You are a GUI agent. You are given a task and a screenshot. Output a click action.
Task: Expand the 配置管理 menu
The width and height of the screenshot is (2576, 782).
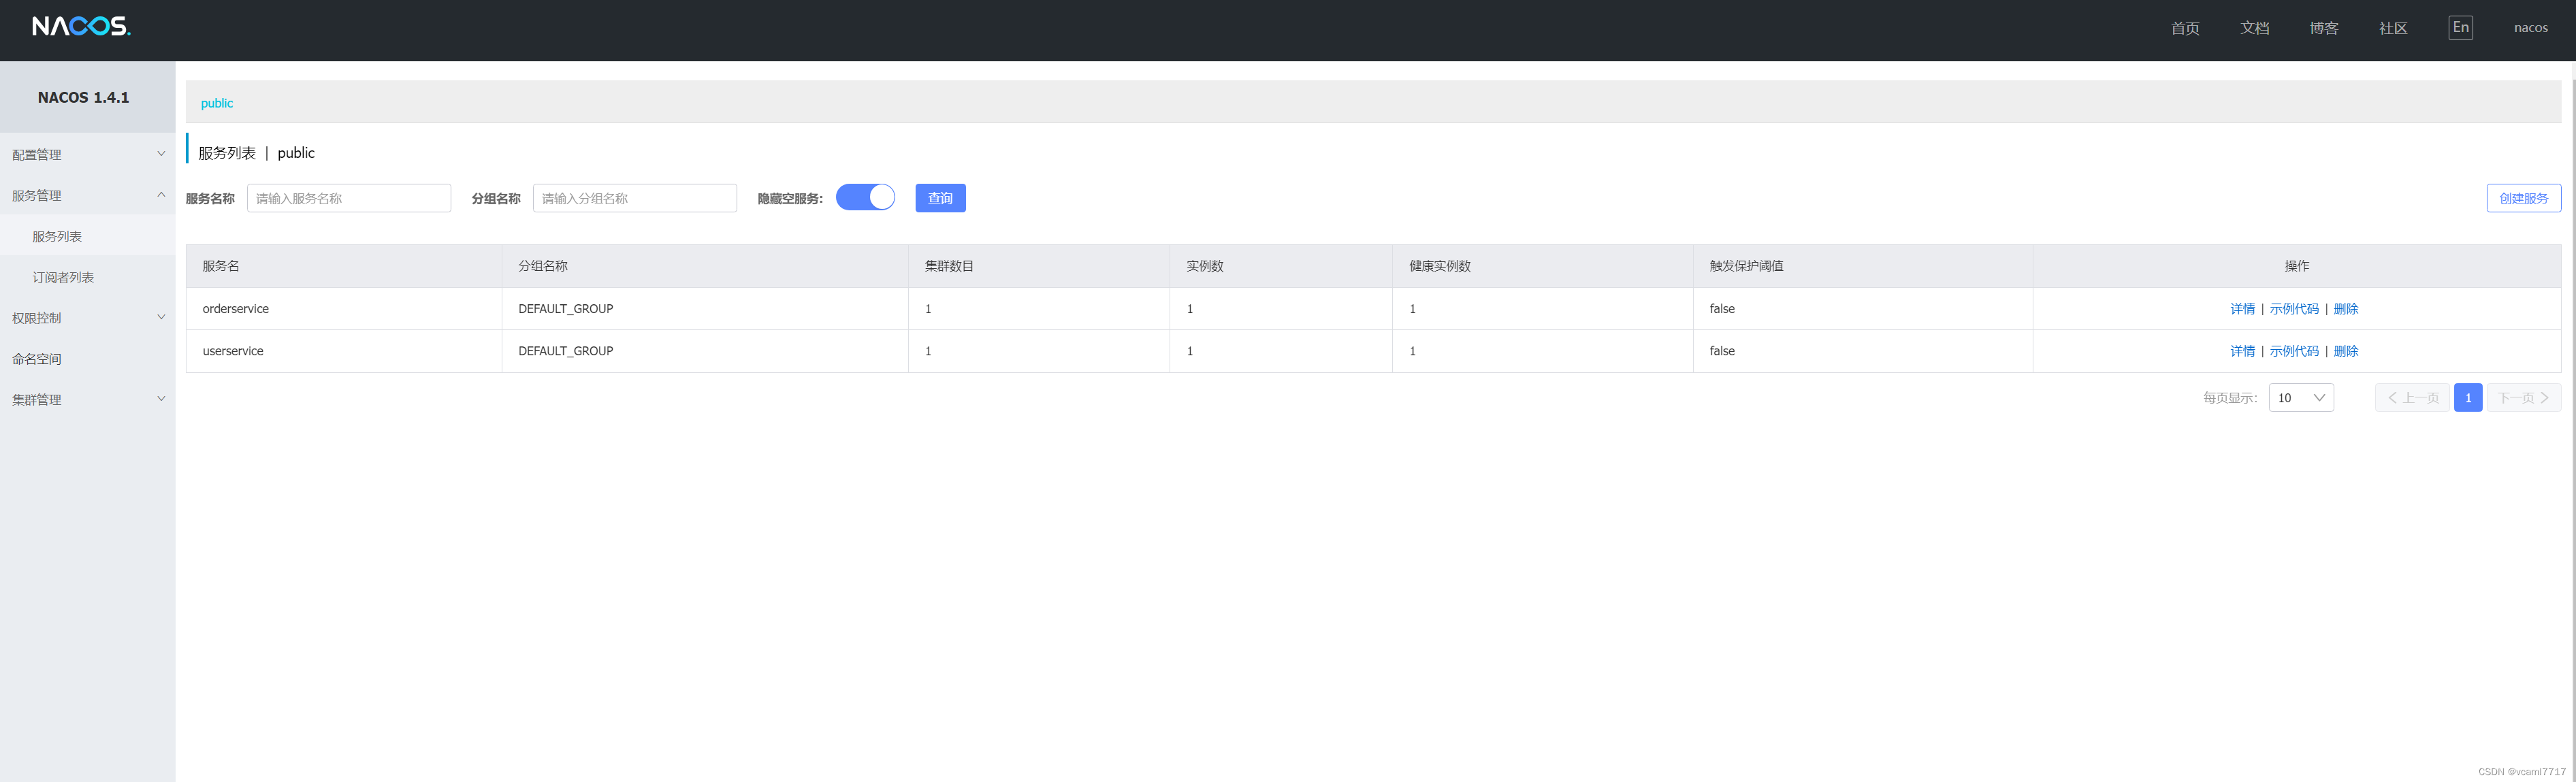[87, 154]
